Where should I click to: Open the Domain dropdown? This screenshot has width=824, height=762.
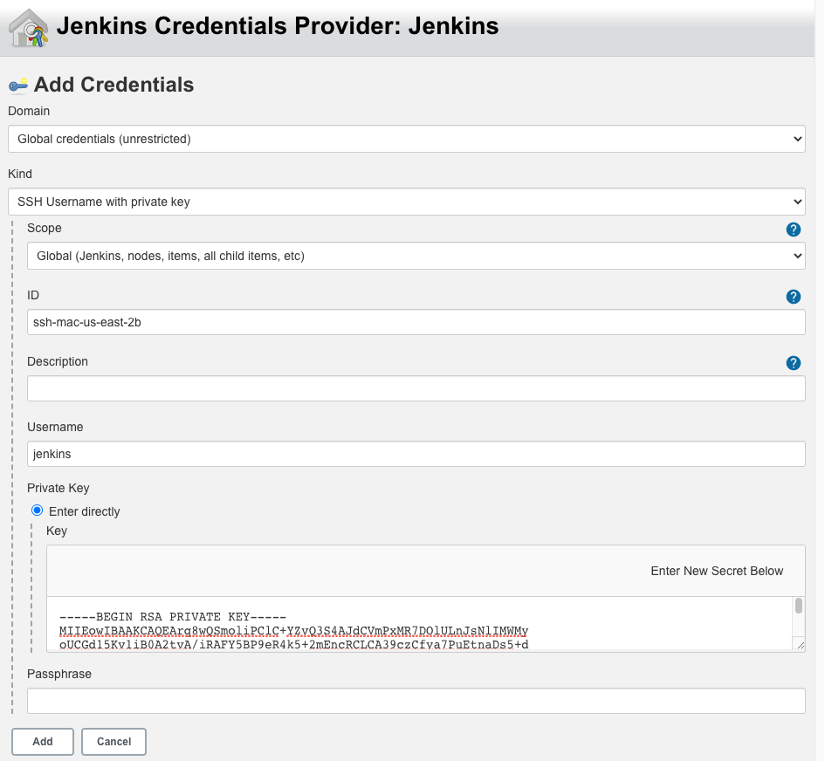[x=407, y=139]
